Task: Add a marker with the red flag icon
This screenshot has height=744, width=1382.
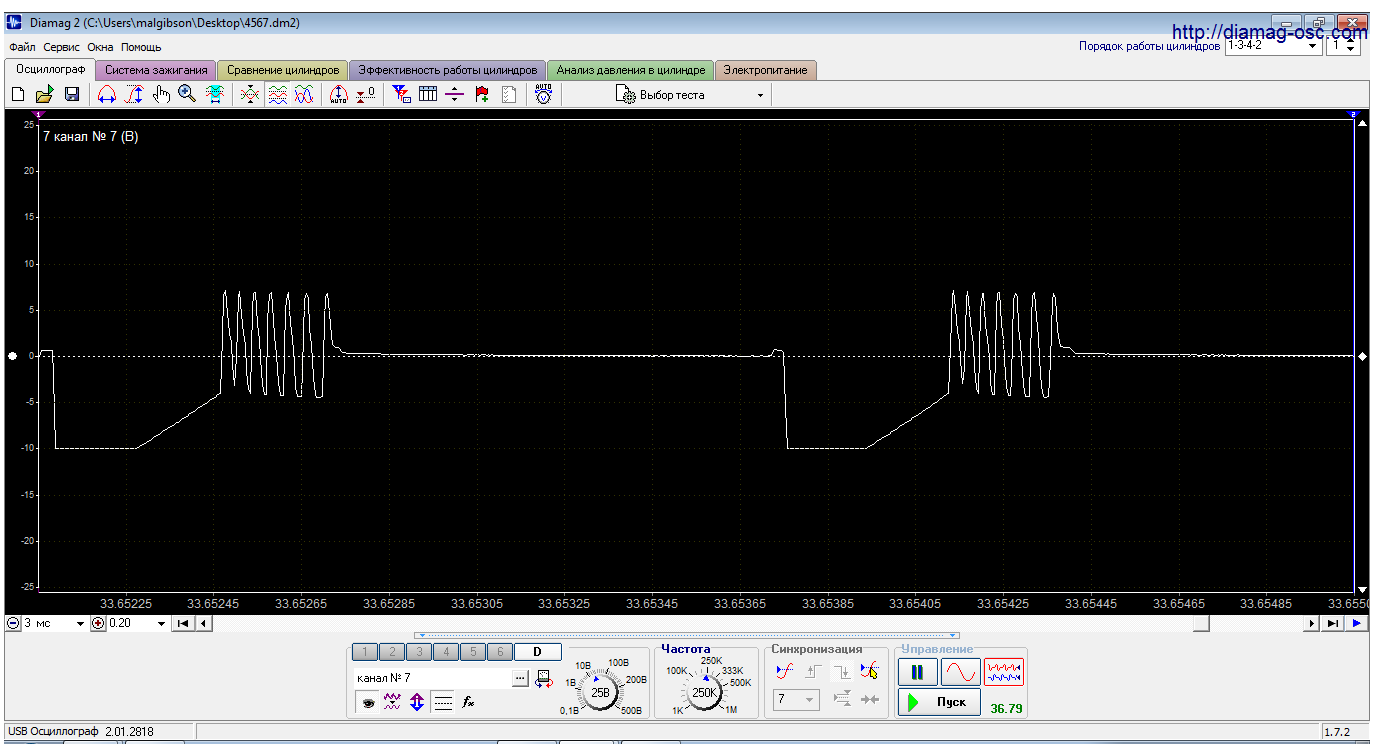Action: (482, 94)
